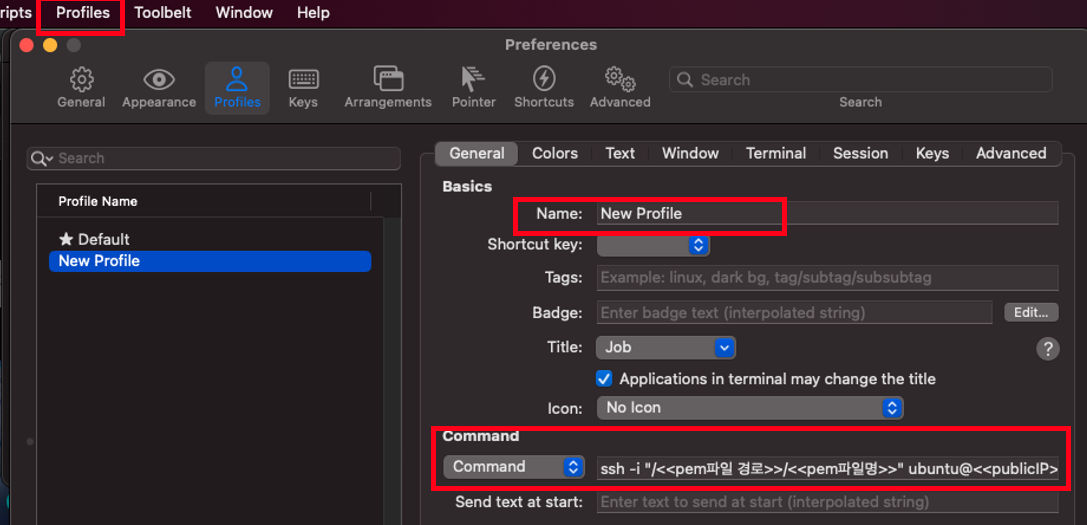The height and width of the screenshot is (525, 1087).
Task: Open the Toolbelt menu
Action: point(163,12)
